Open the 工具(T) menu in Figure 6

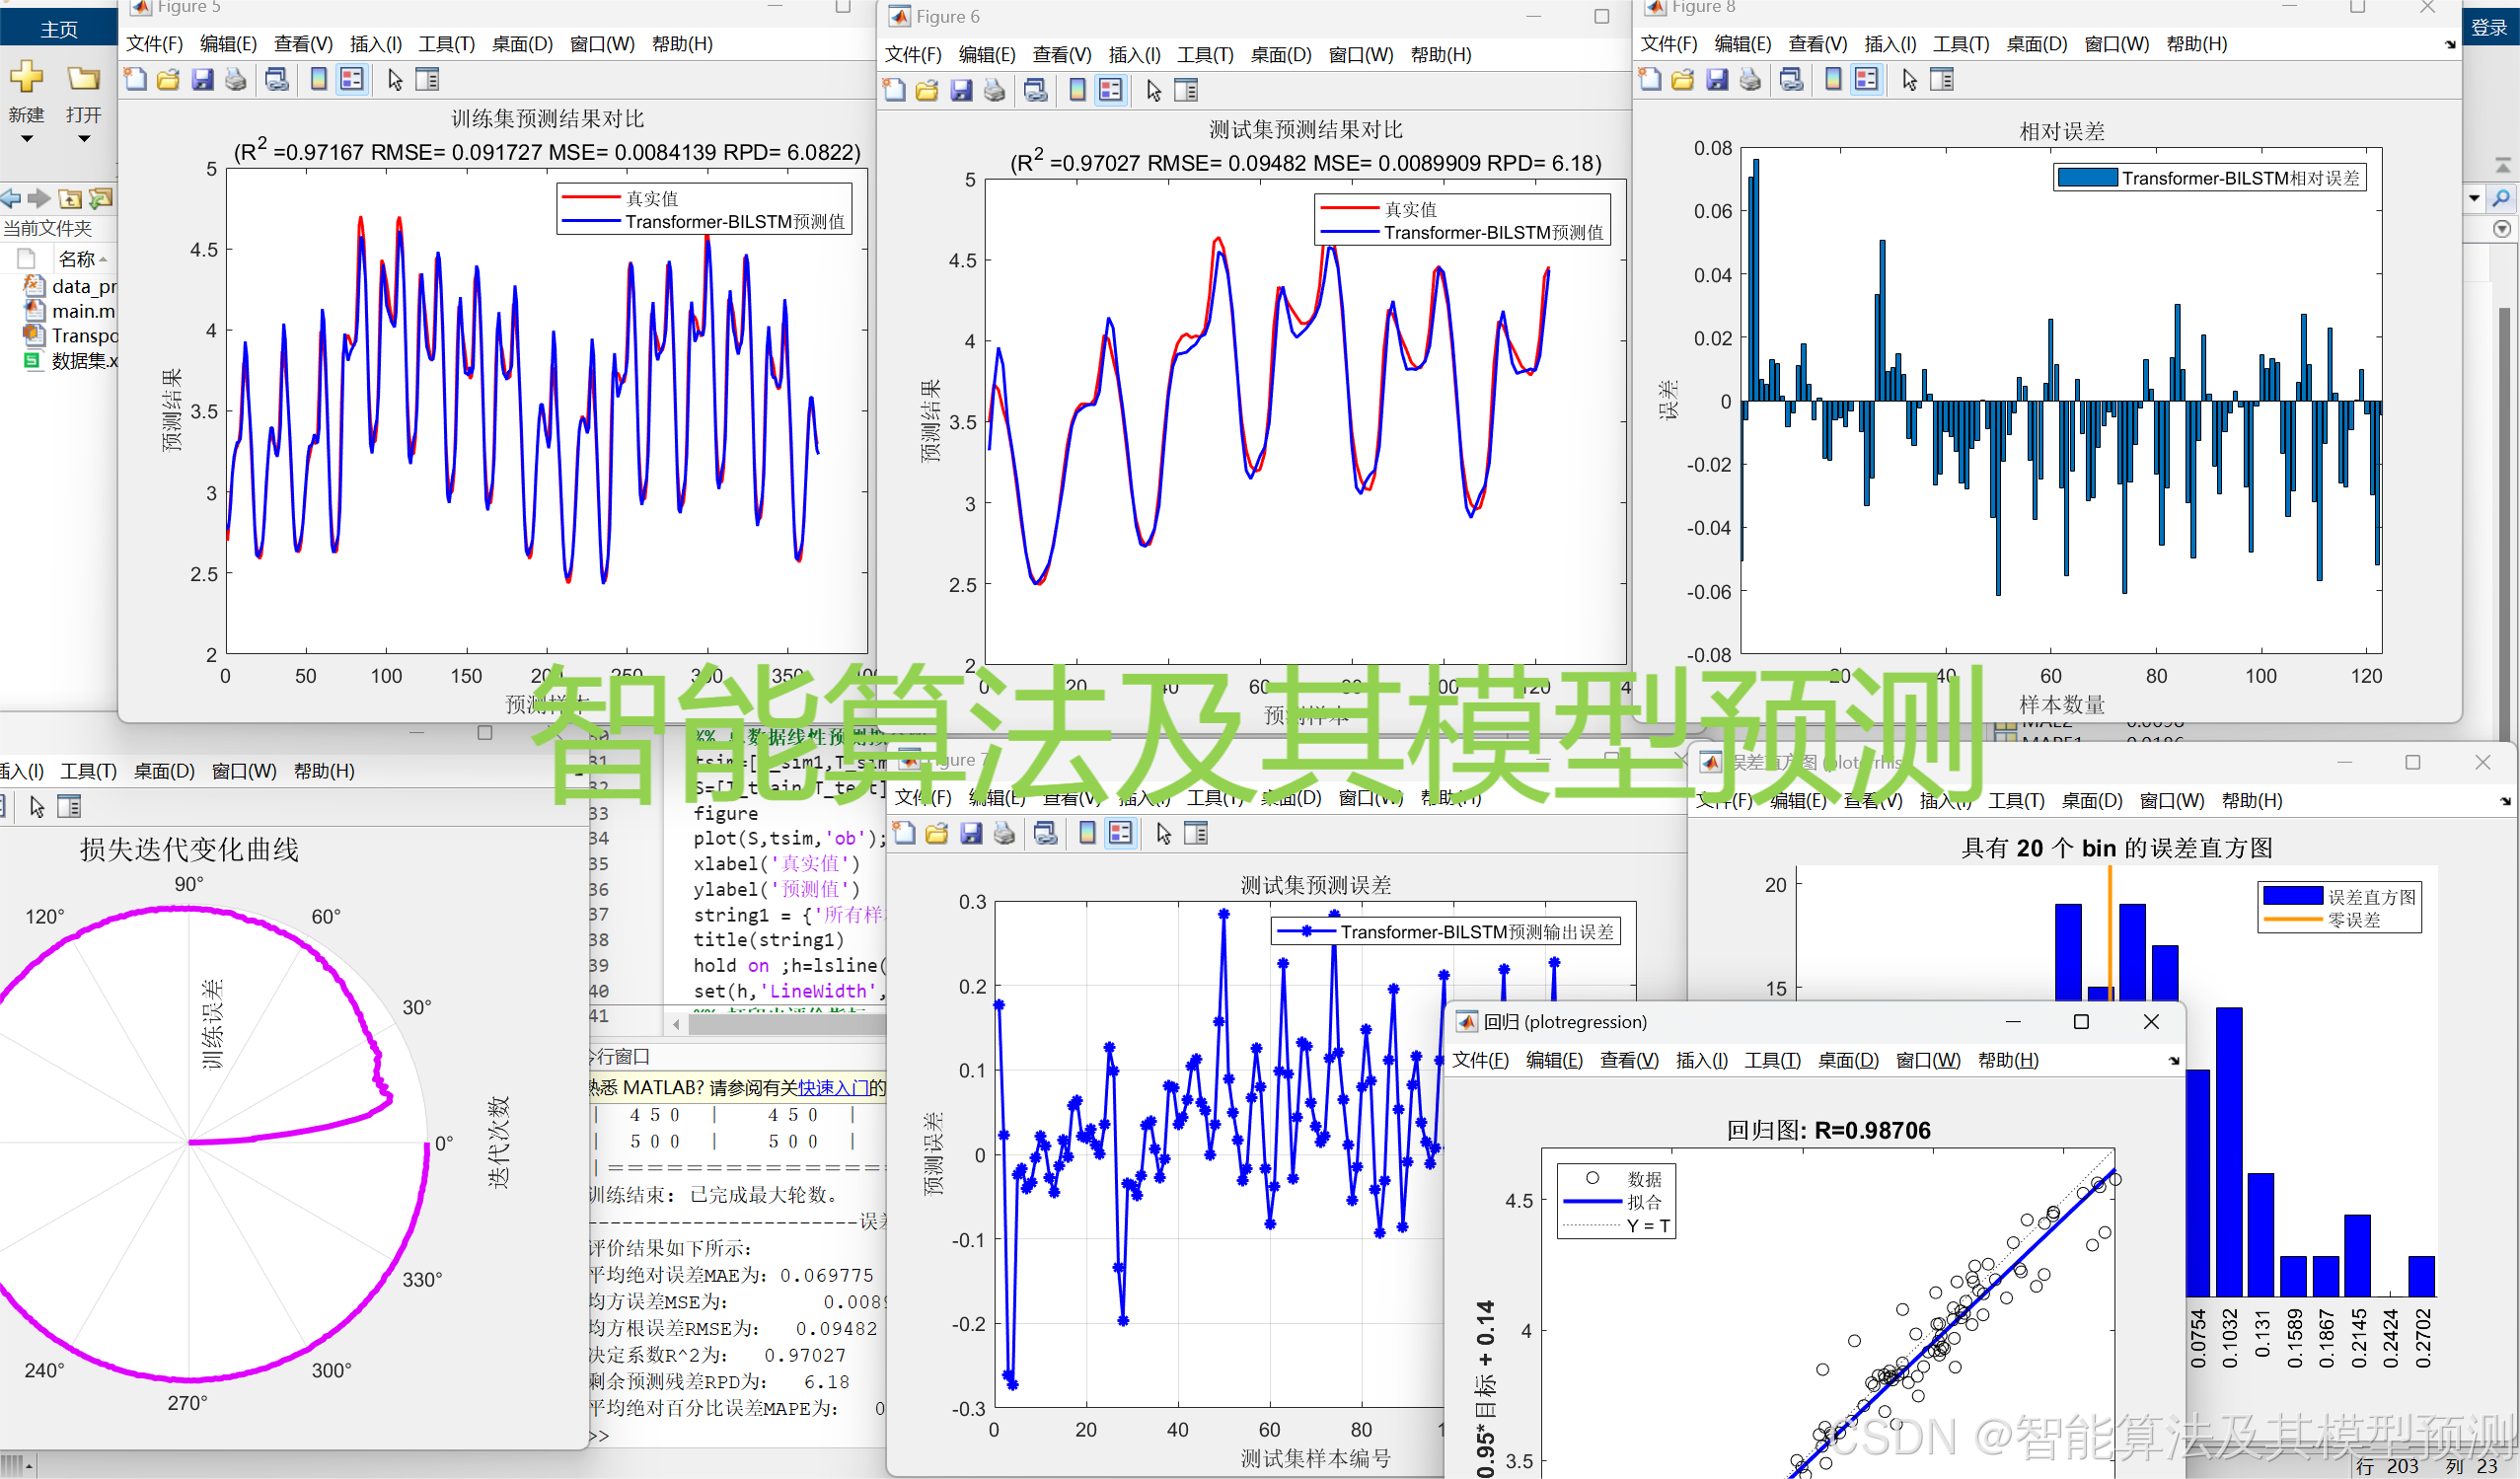click(1204, 55)
